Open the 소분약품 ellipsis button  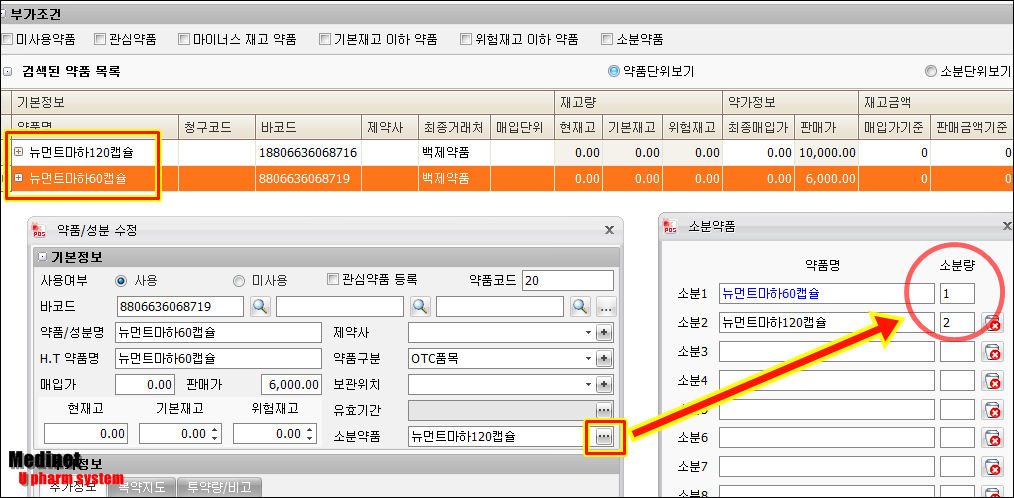(x=604, y=436)
